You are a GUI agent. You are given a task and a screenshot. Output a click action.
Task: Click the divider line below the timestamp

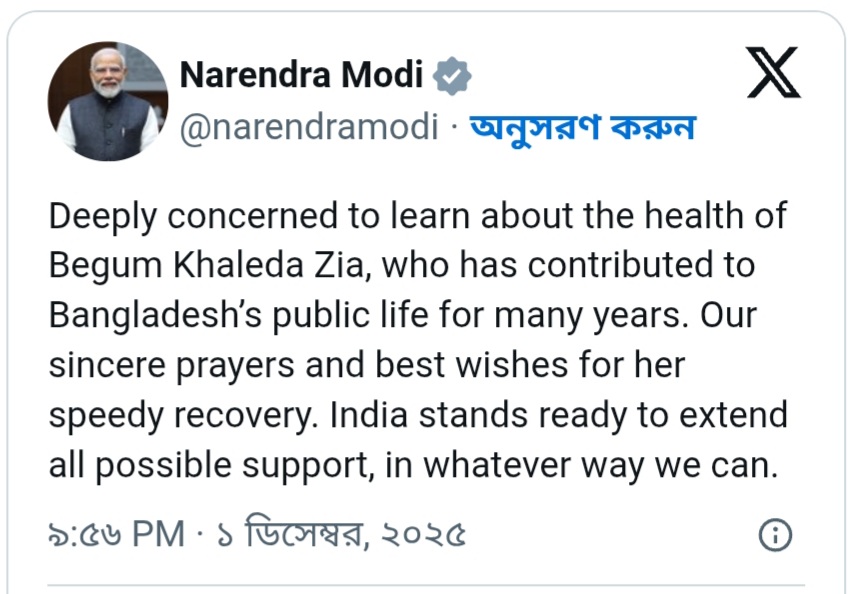click(x=426, y=586)
